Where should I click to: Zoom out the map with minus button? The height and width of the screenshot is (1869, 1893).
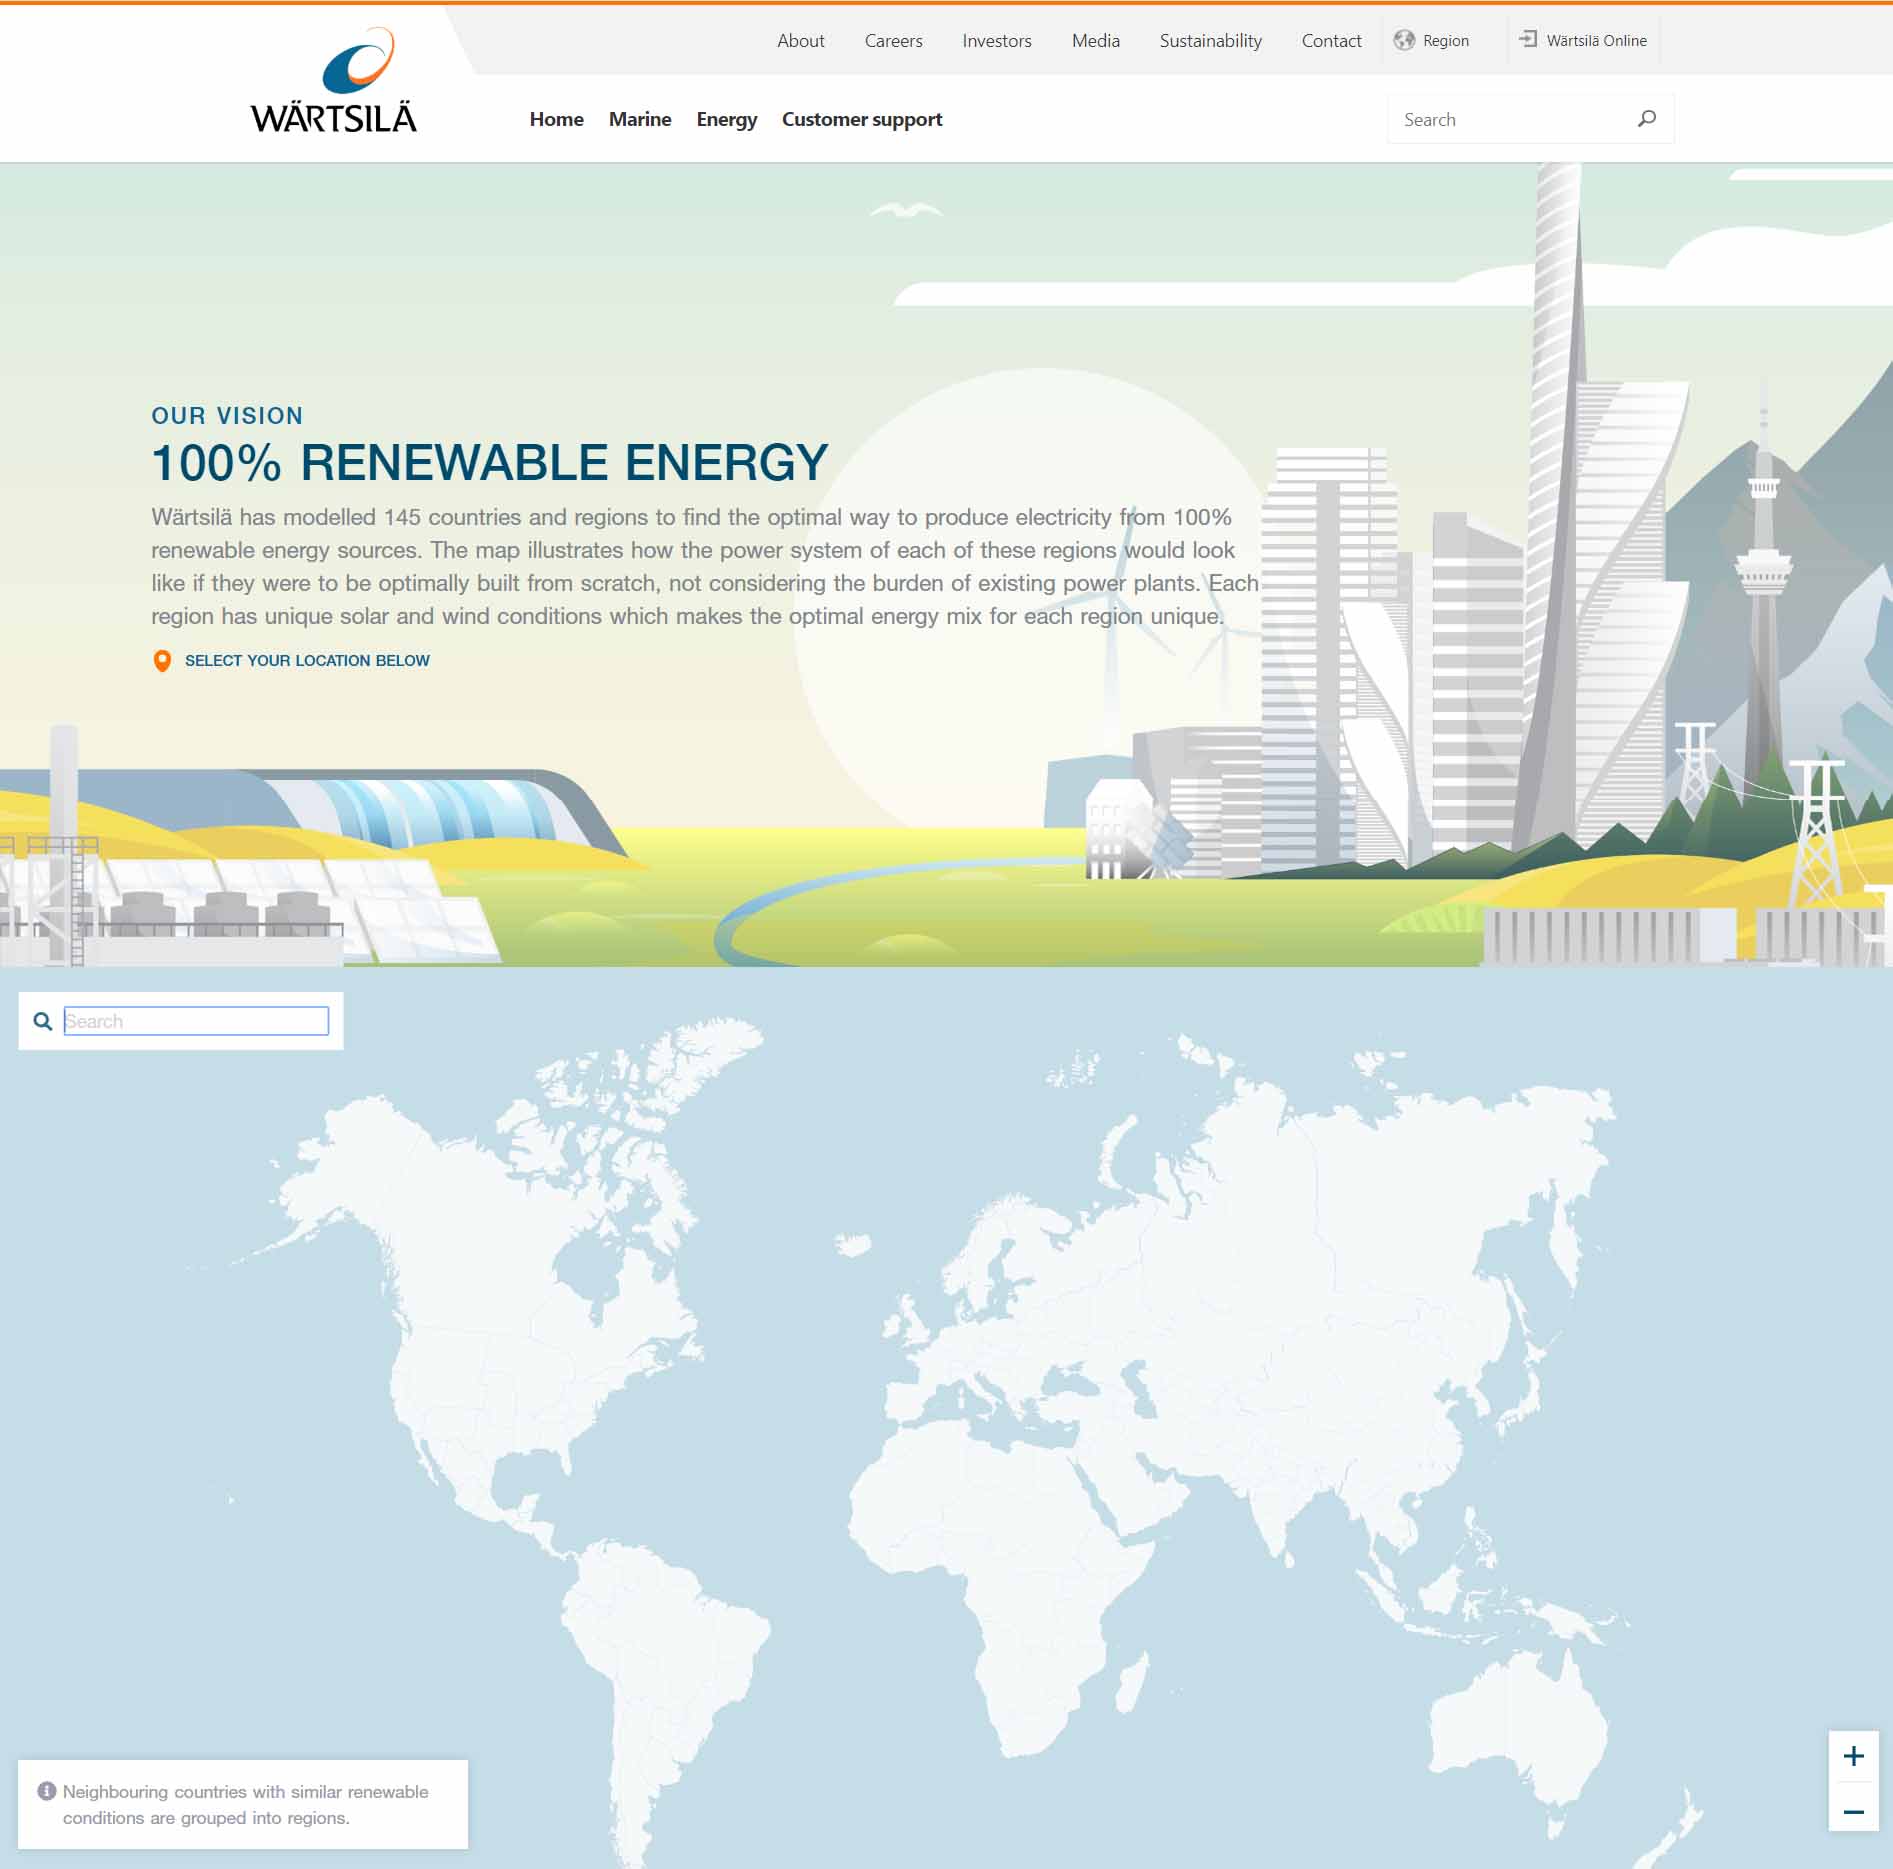coord(1853,1812)
